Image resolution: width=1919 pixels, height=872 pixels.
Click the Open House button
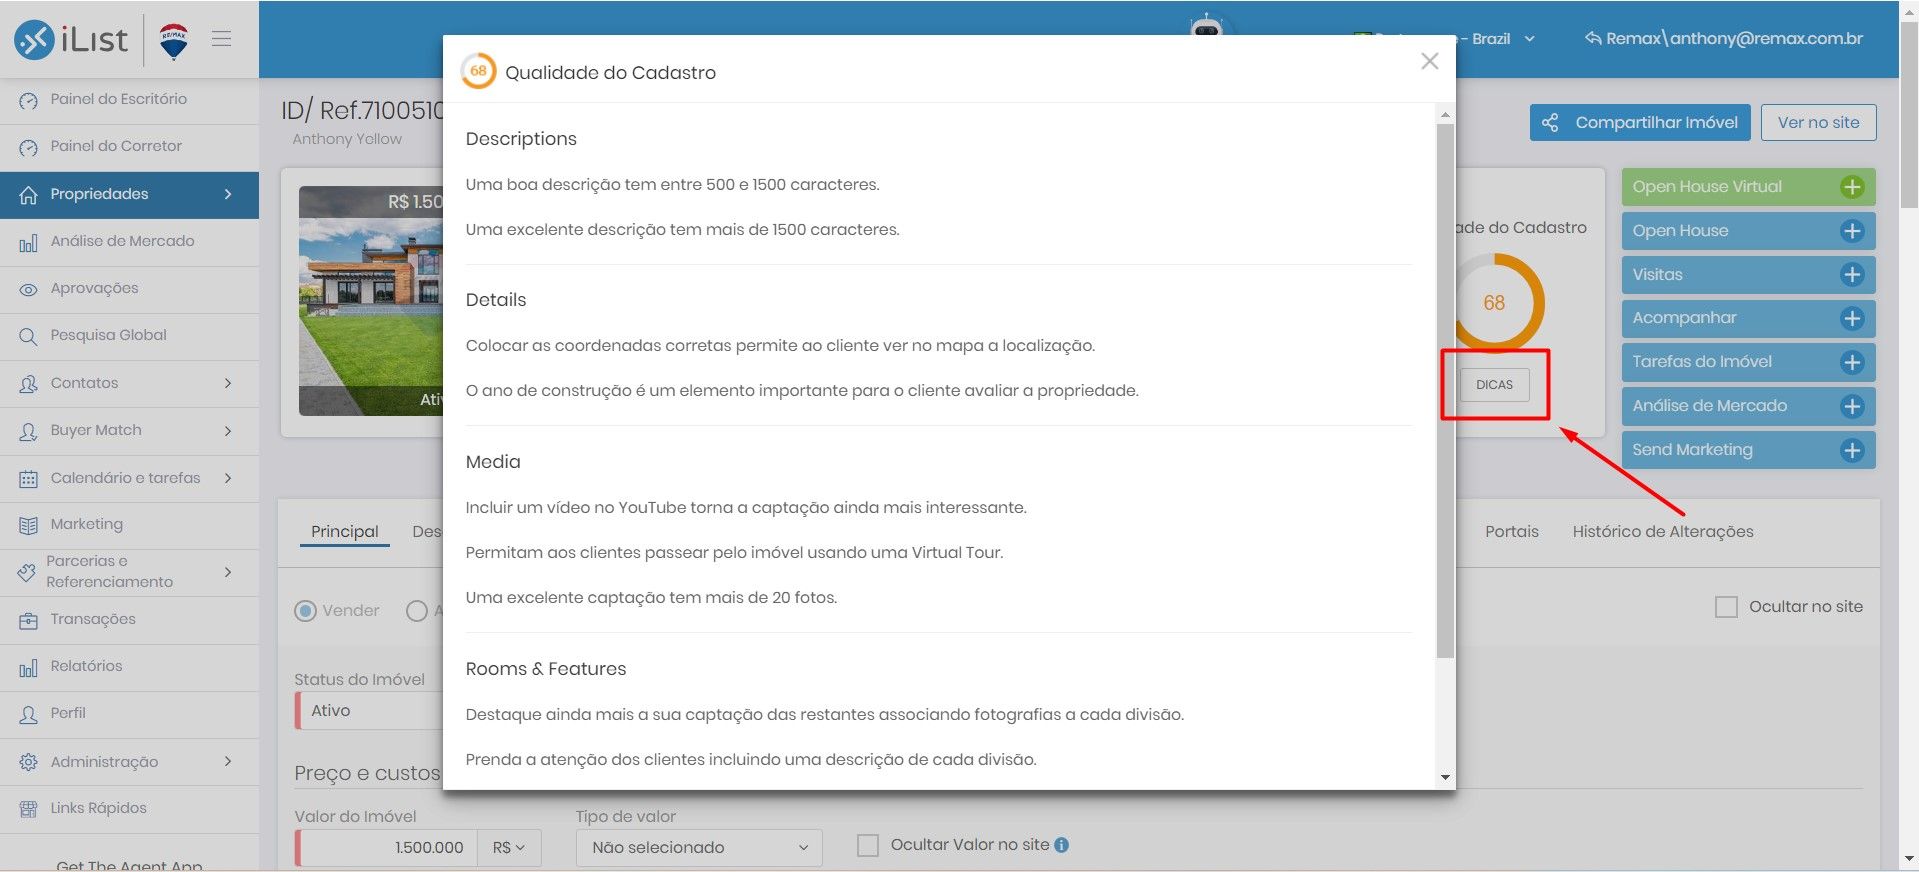tap(1748, 231)
